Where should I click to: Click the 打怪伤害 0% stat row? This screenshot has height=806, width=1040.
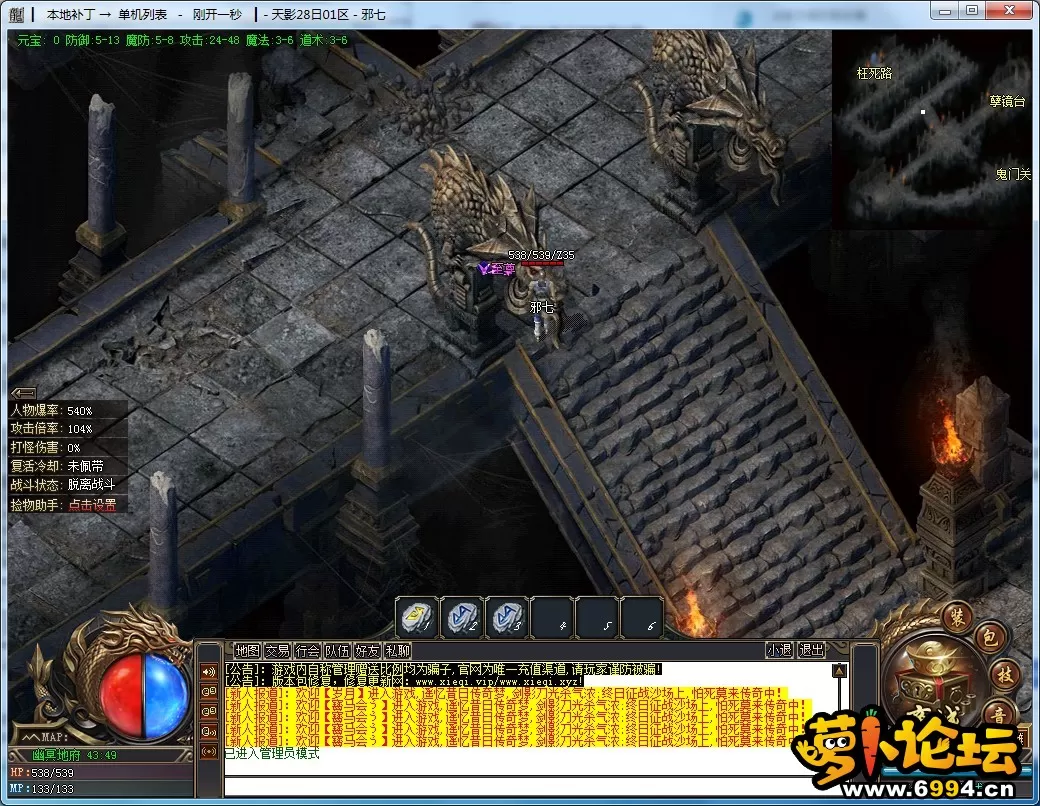[x=68, y=447]
